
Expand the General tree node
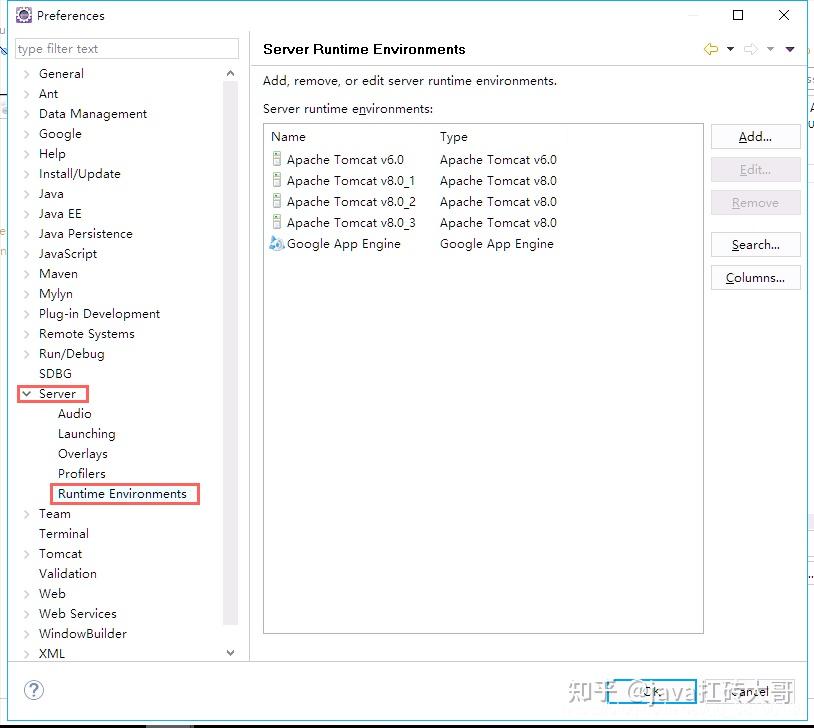tap(26, 74)
